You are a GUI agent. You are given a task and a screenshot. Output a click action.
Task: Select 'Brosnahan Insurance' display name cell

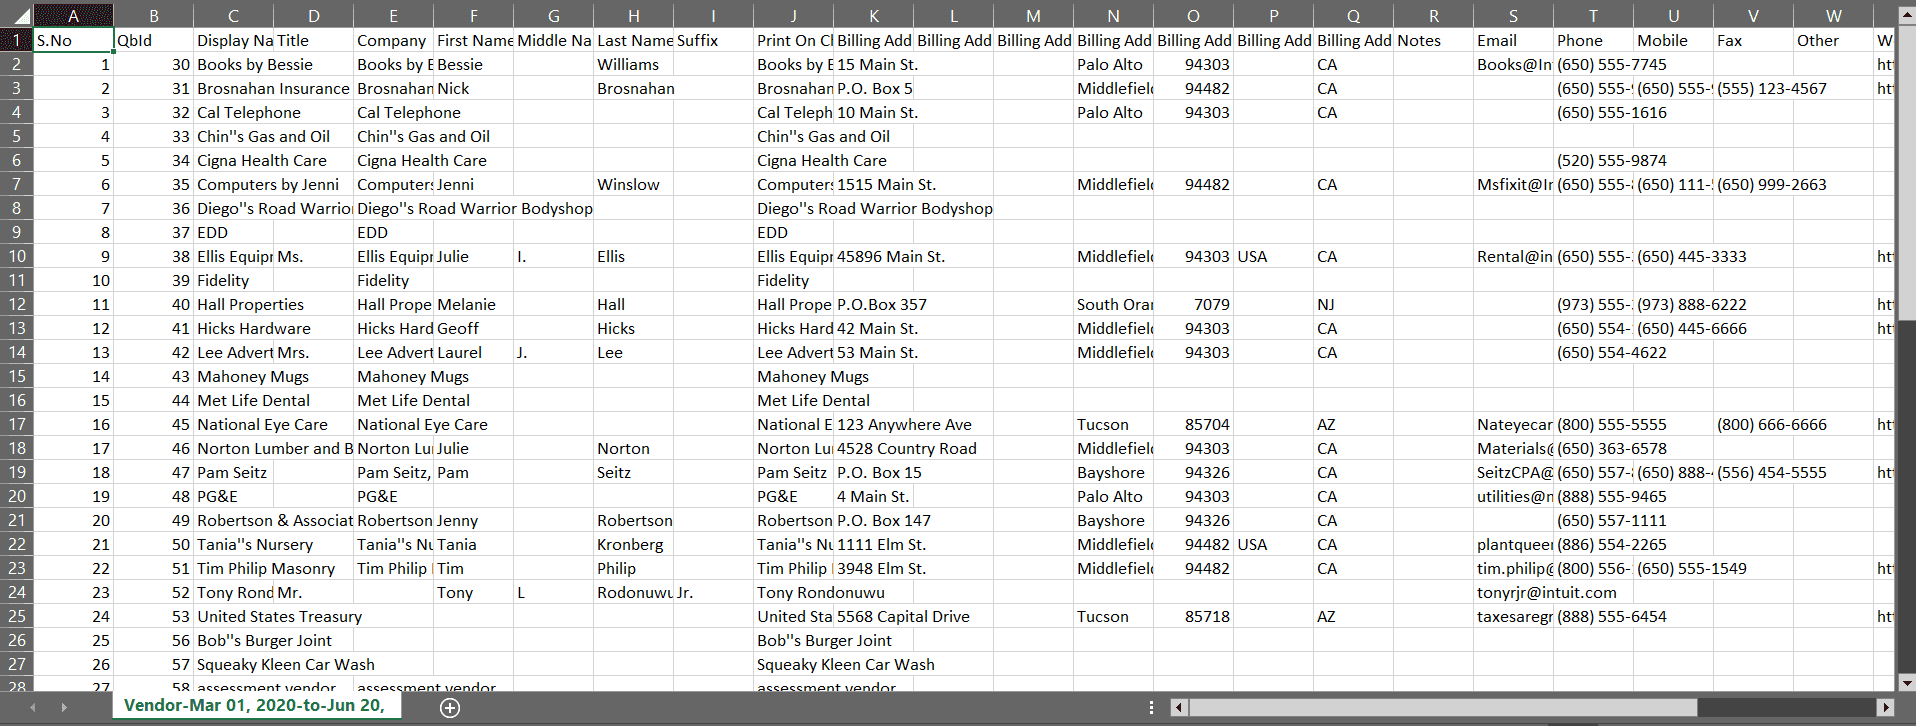pos(233,88)
